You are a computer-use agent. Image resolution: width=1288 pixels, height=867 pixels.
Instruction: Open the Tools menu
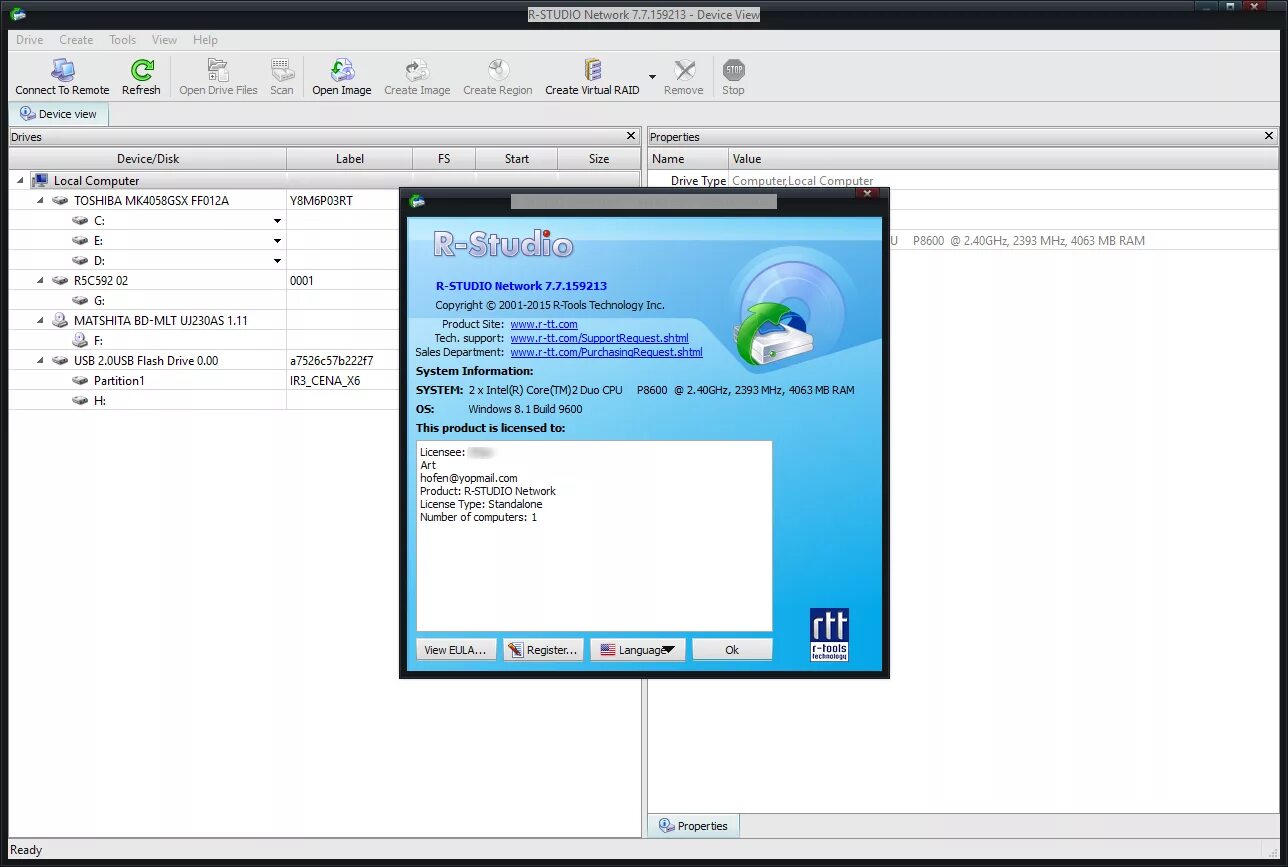point(123,40)
